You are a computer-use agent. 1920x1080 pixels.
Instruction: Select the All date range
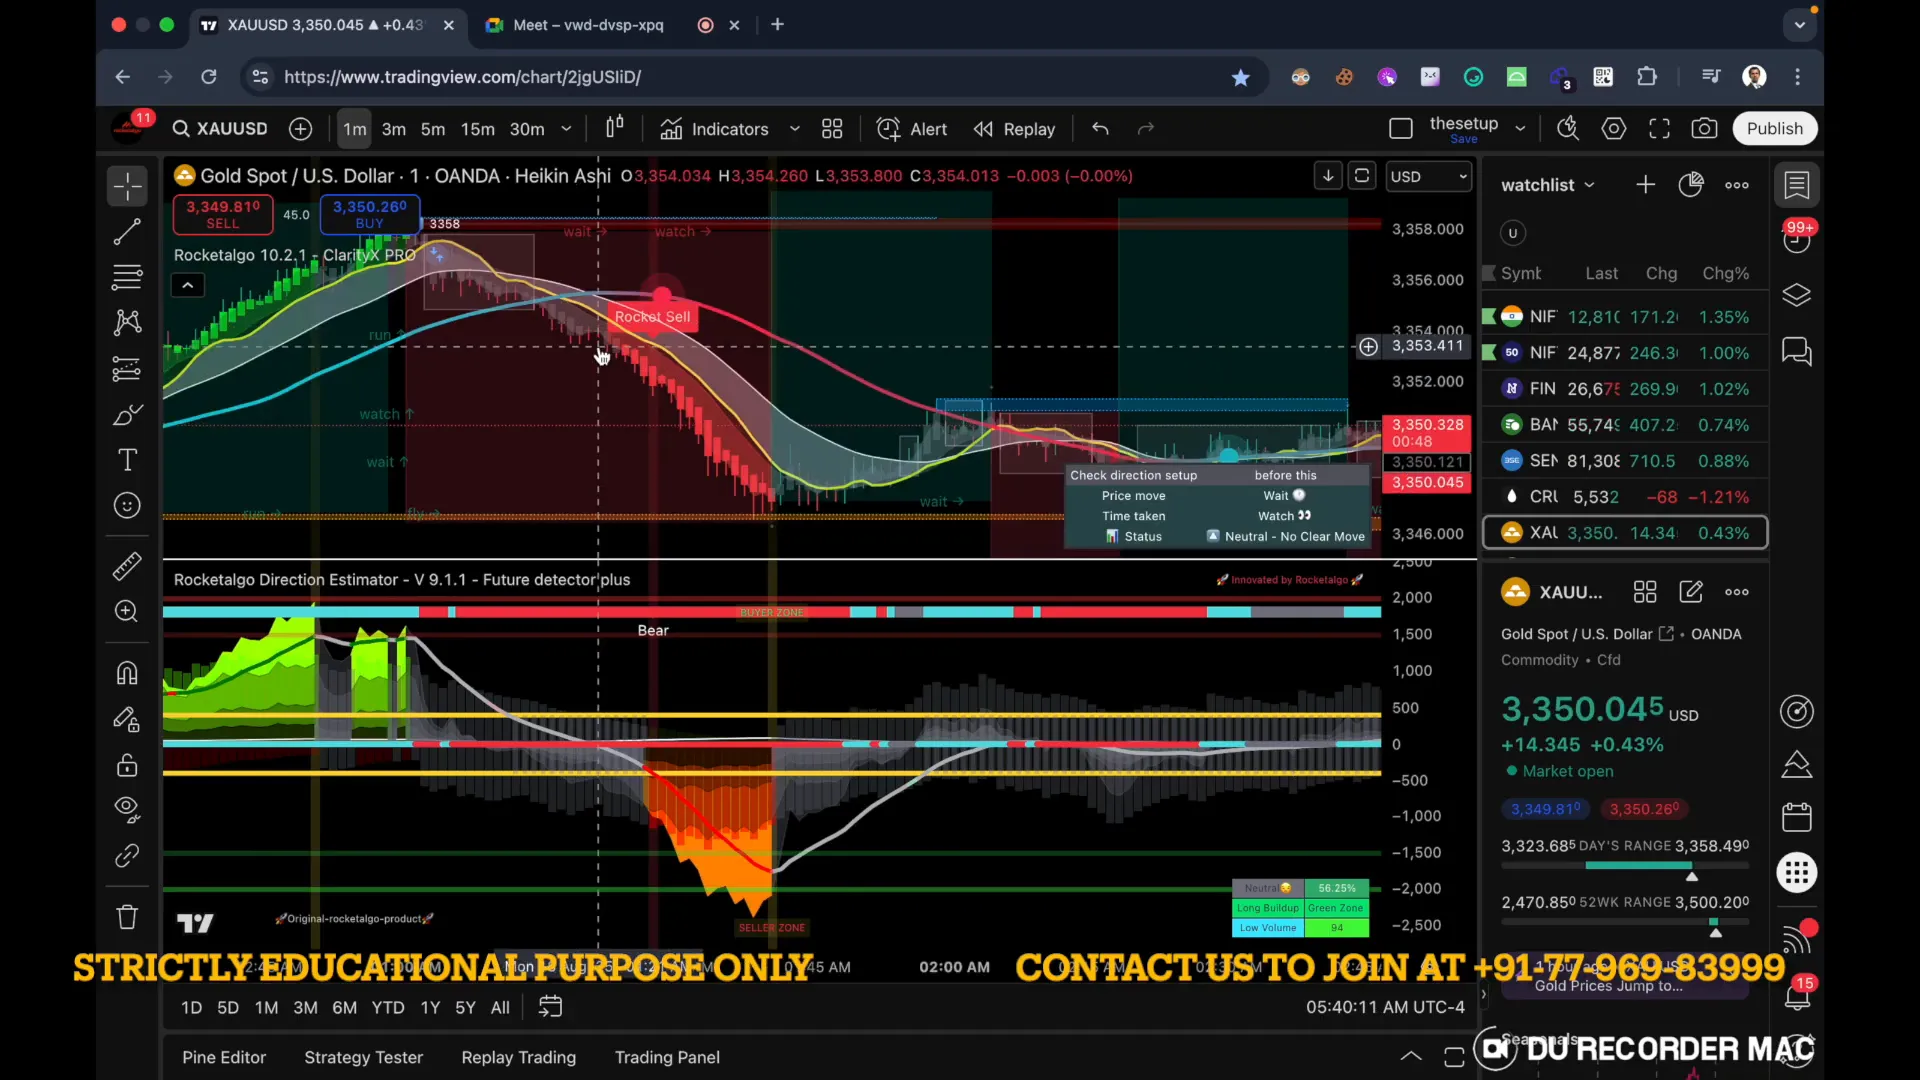tap(500, 1008)
